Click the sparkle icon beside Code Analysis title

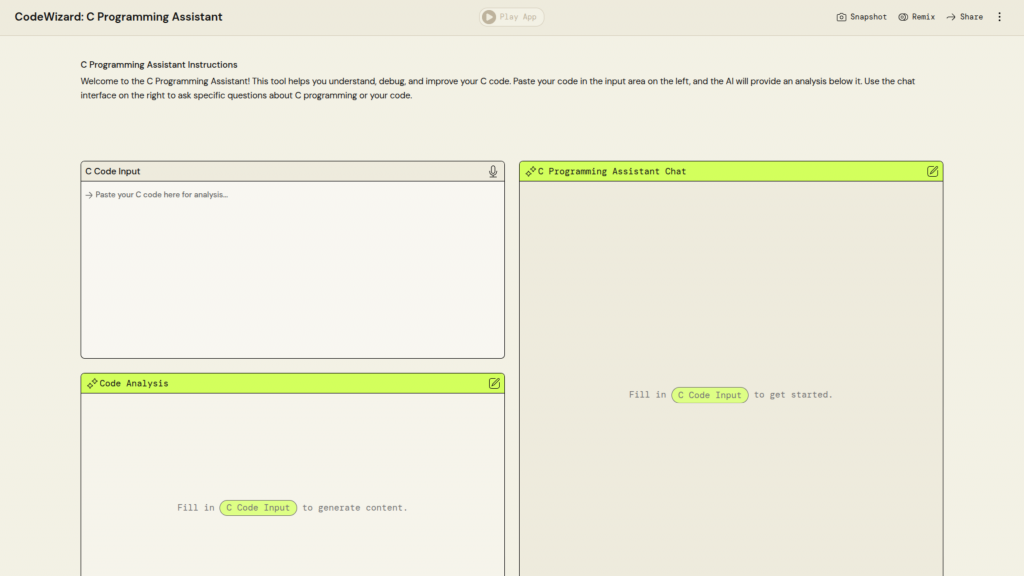pos(91,383)
